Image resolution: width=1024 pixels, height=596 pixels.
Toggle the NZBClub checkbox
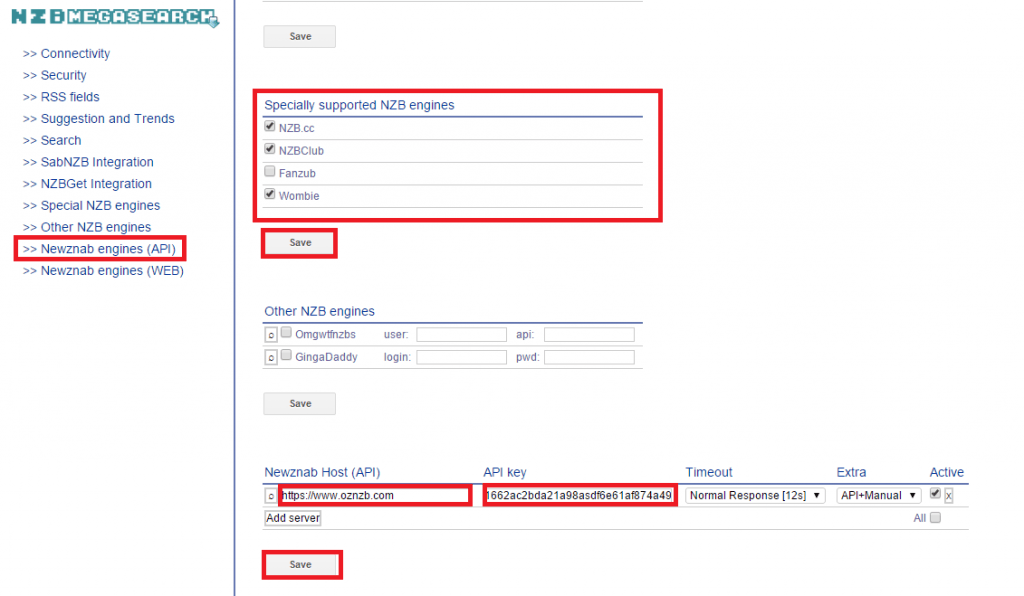pyautogui.click(x=269, y=148)
